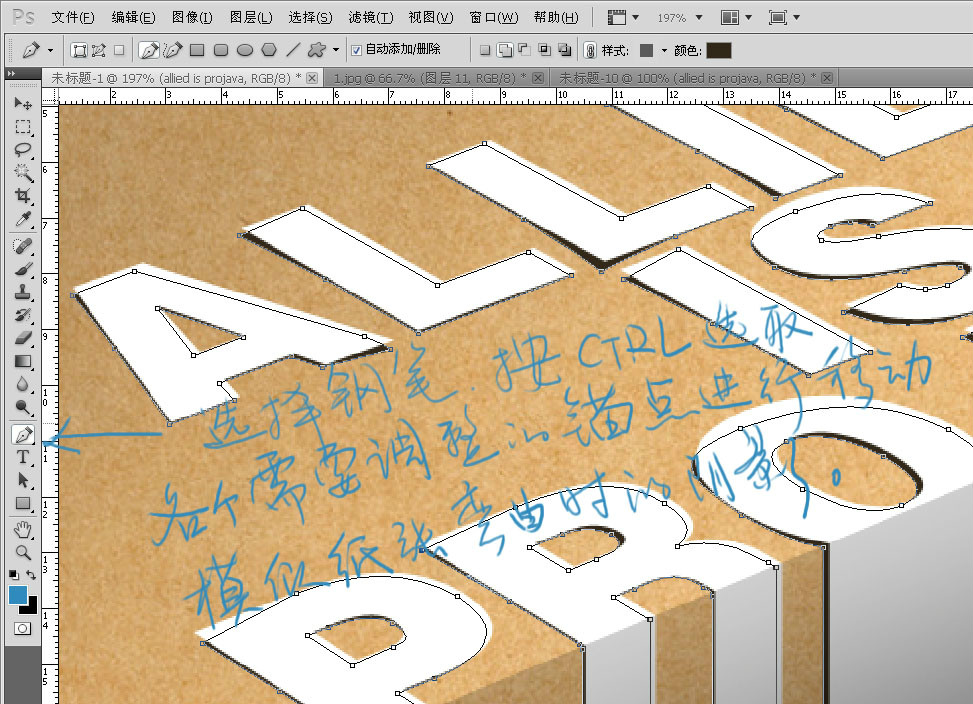
Task: Select the Clone Stamp tool
Action: click(x=23, y=292)
